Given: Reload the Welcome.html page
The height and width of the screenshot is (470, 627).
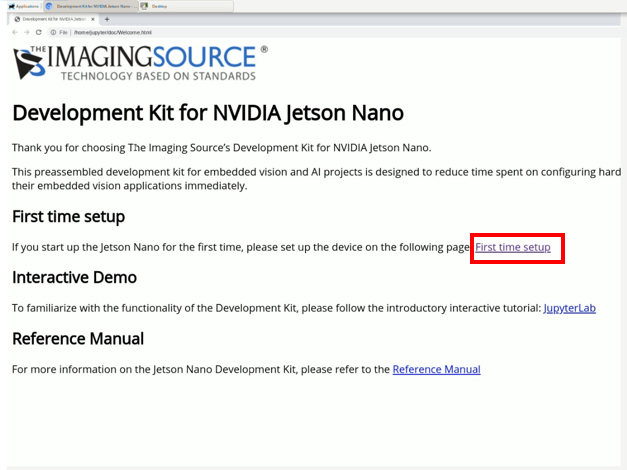Looking at the screenshot, I should [38, 32].
